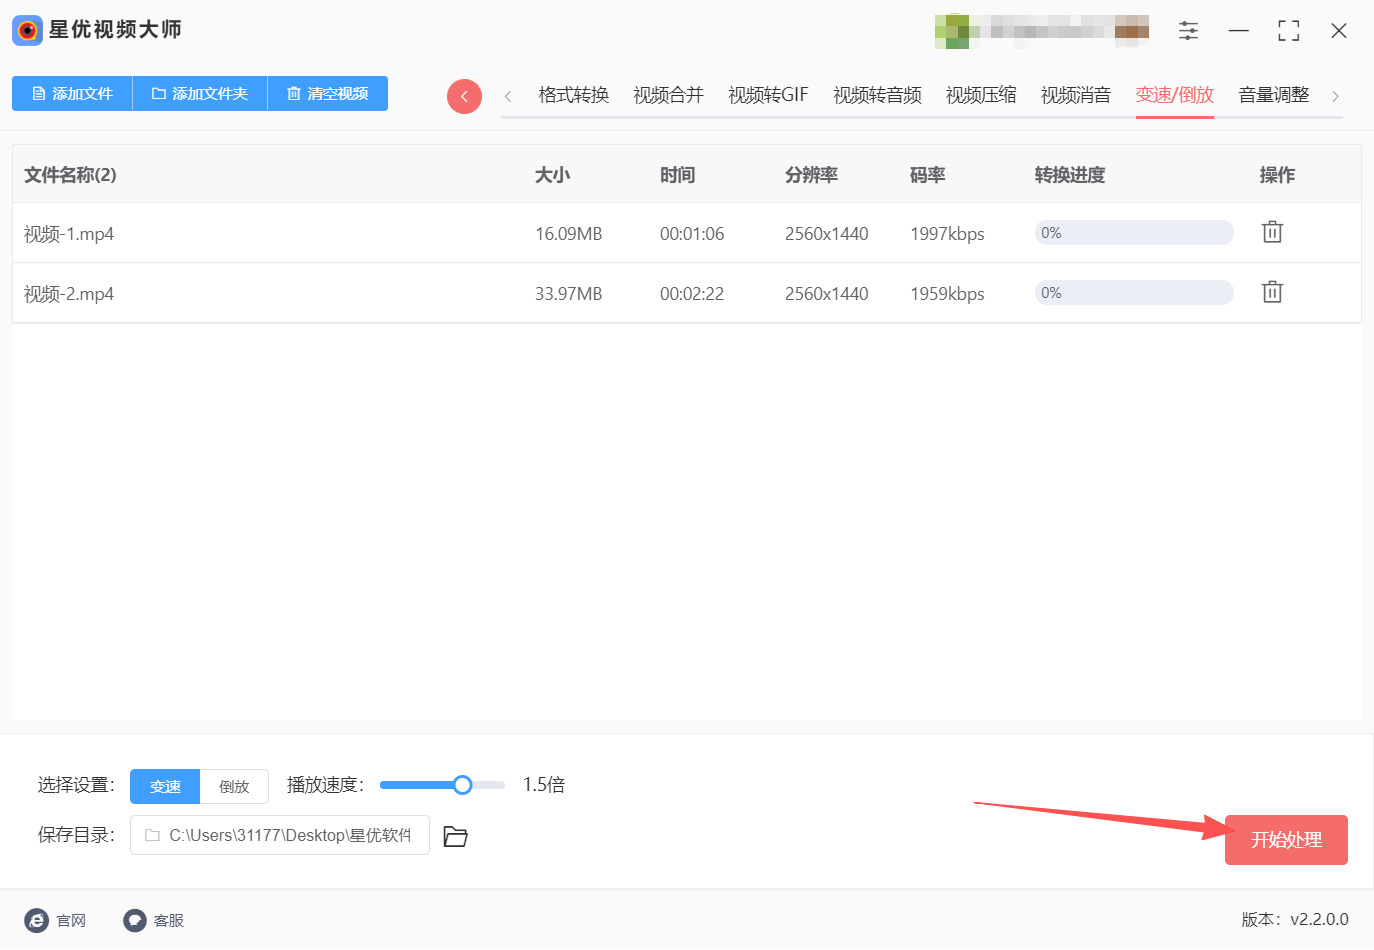1374x950 pixels.
Task: Open 官网 official website link
Action: pyautogui.click(x=56, y=920)
